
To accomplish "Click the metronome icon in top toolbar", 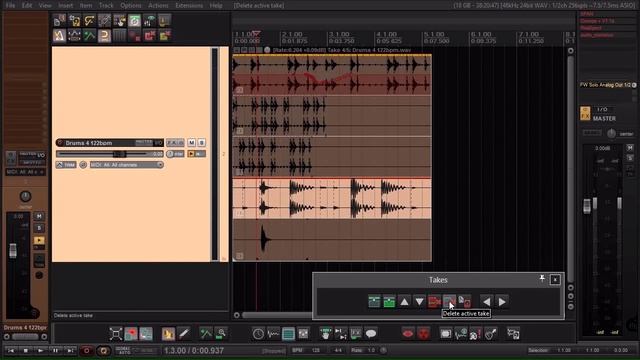I will [59, 36].
